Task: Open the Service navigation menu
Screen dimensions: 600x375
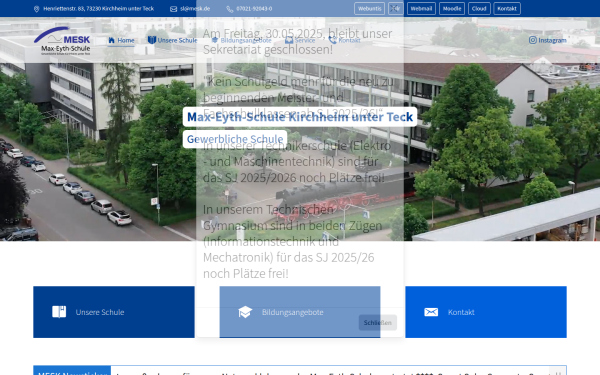Action: [x=300, y=40]
